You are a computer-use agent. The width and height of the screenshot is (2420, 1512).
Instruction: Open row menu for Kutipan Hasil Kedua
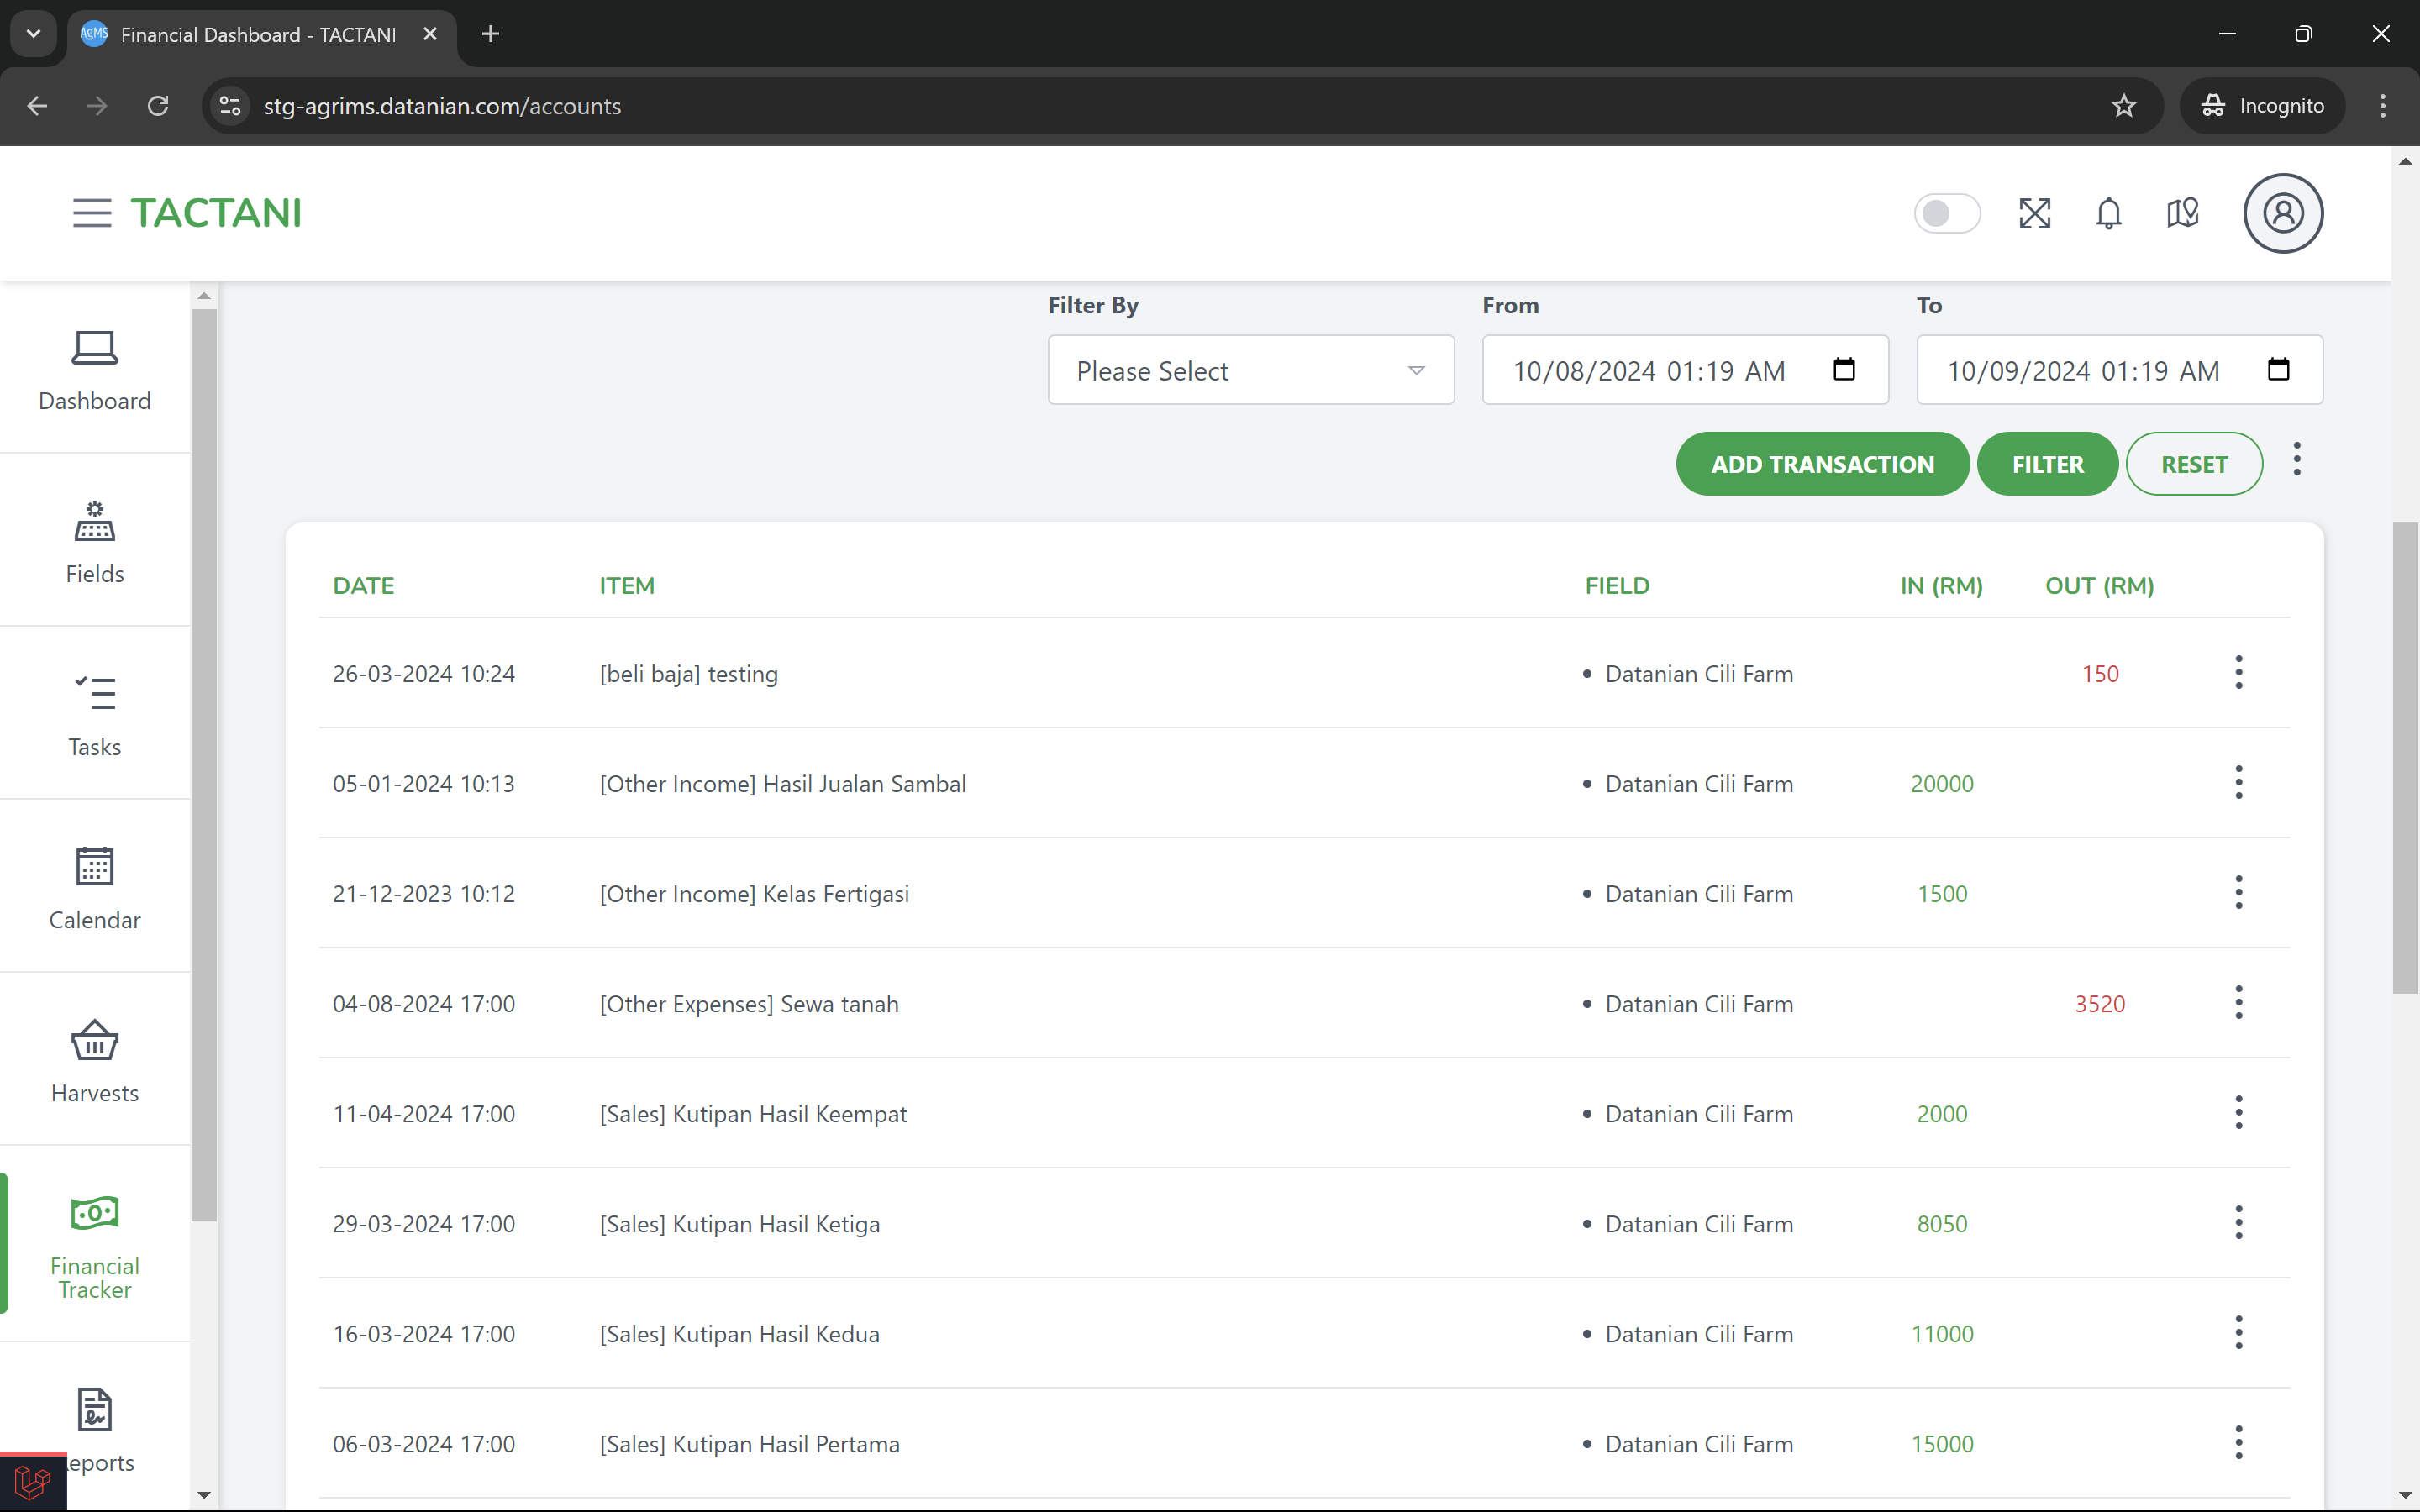(x=2238, y=1332)
